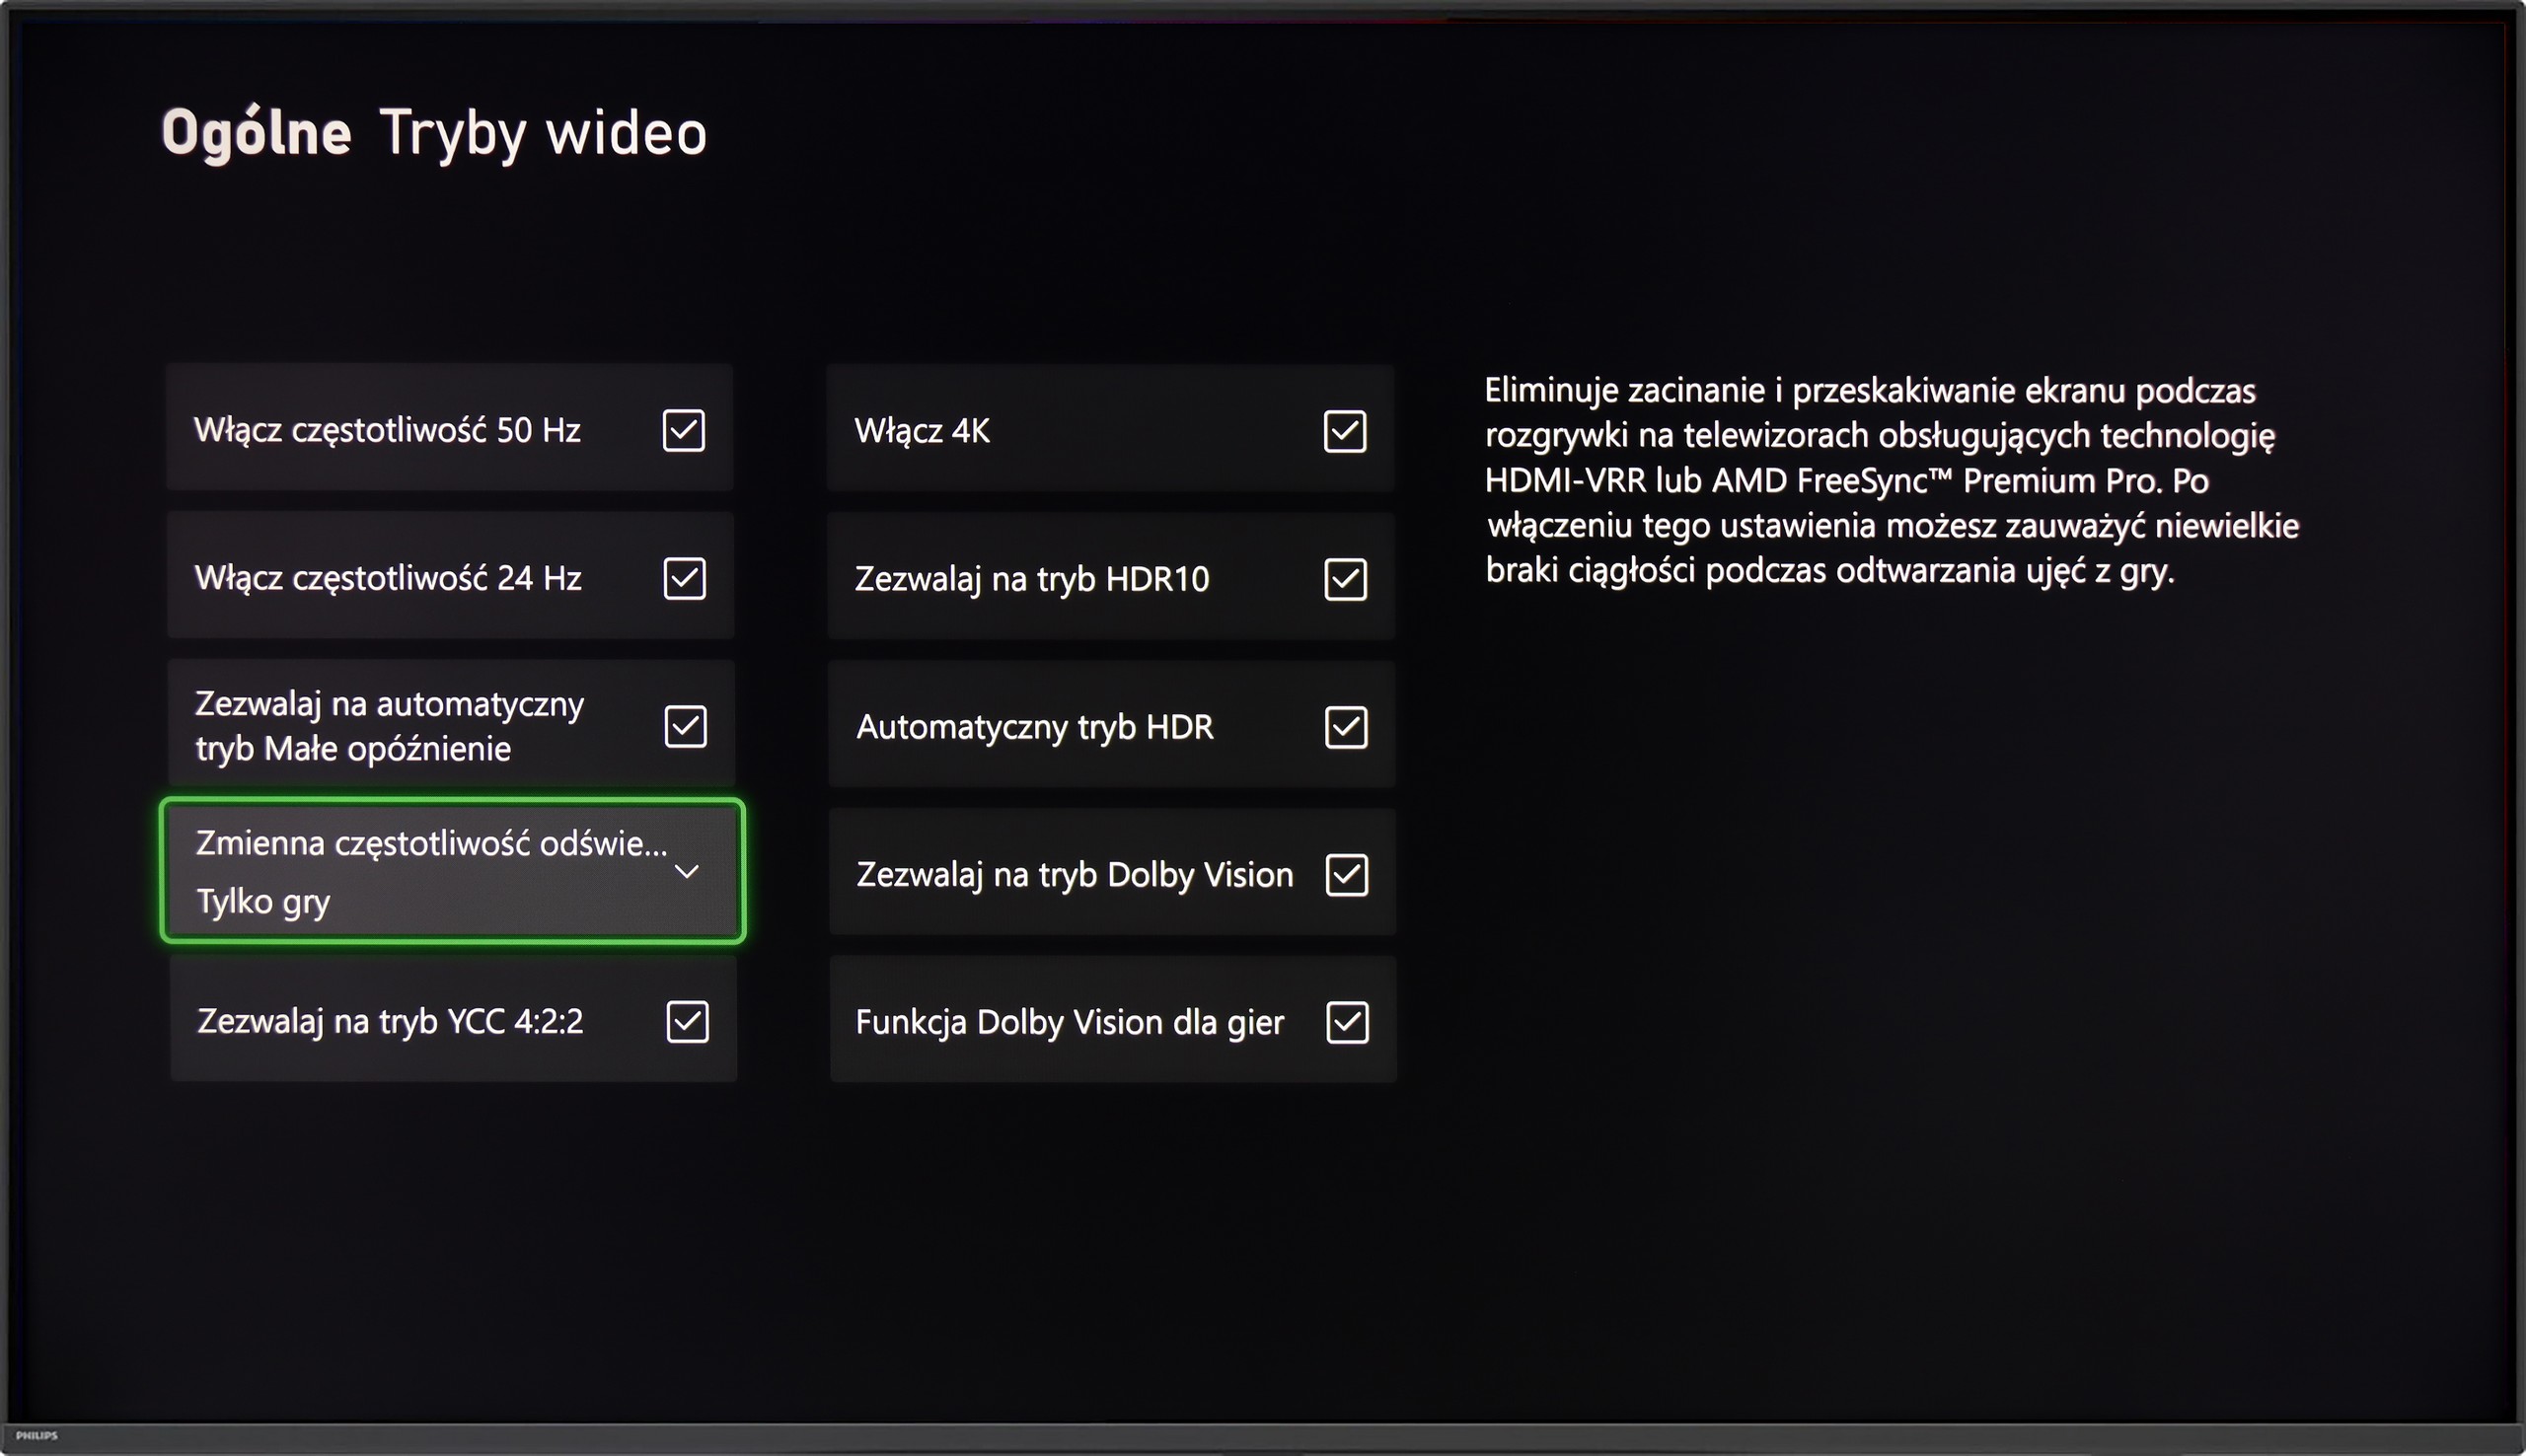The image size is (2526, 1456).
Task: Click the "Zezwalaj na tryb HDR10" tile
Action: pos(1110,578)
